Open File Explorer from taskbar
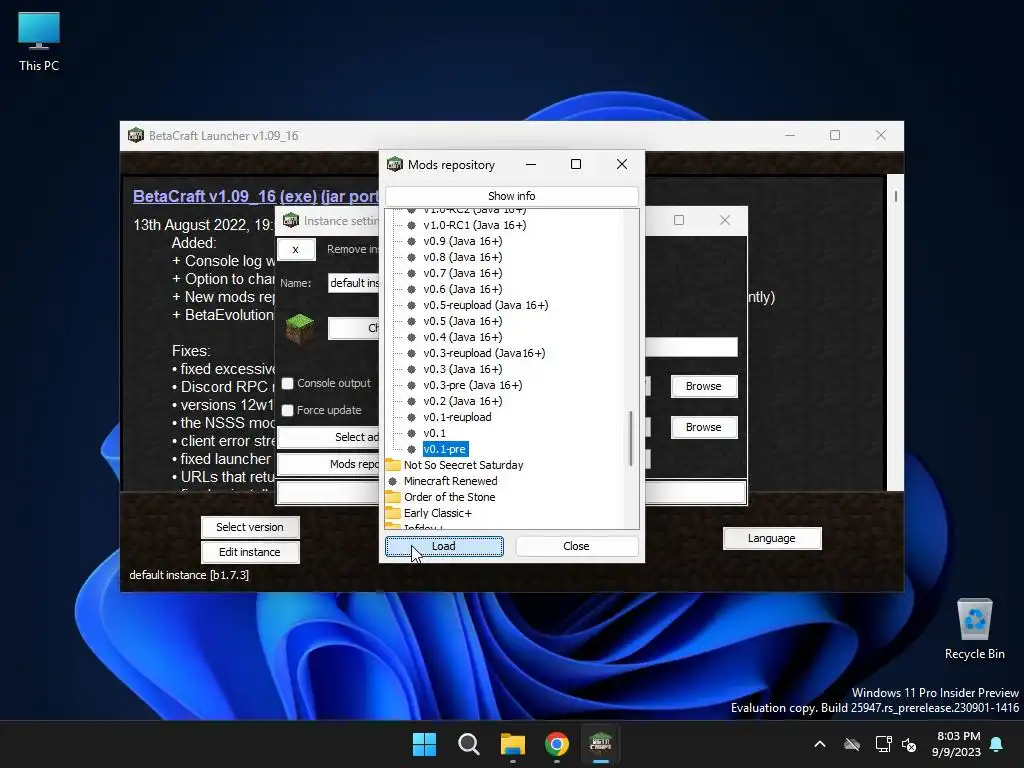 (x=513, y=744)
